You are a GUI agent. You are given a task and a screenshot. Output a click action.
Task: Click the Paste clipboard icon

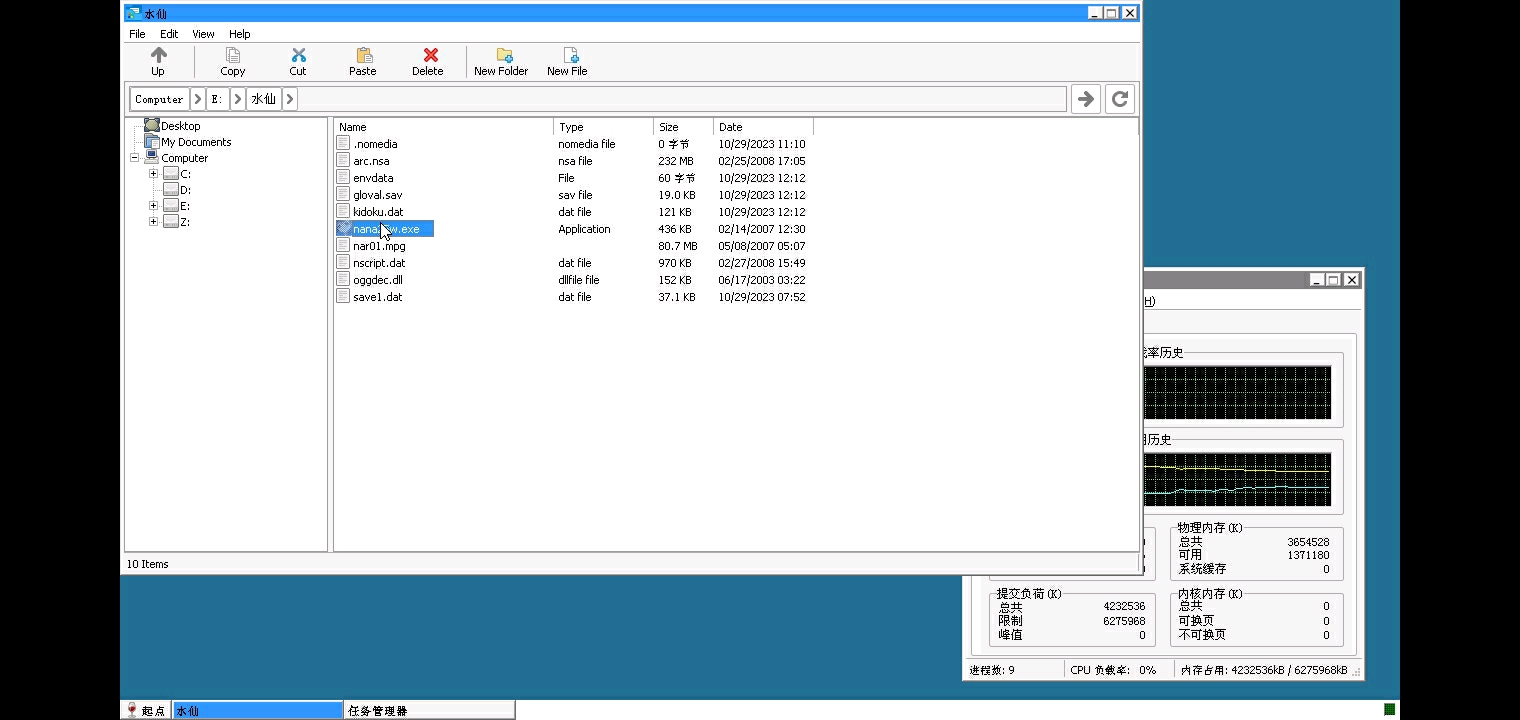pyautogui.click(x=363, y=56)
